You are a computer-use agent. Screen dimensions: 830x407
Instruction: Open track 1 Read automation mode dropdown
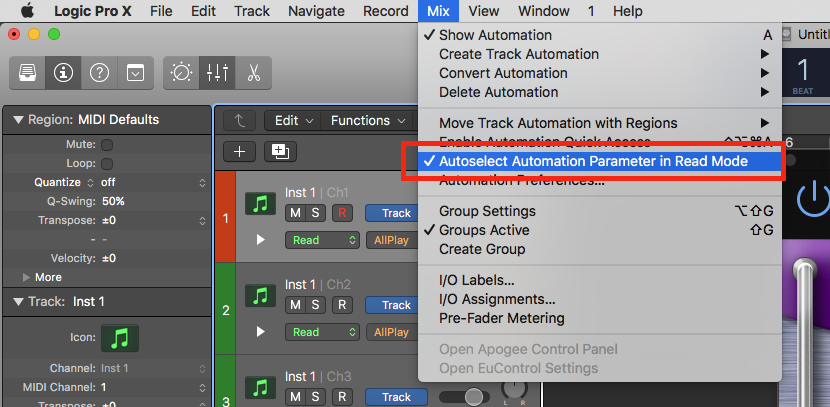click(322, 240)
